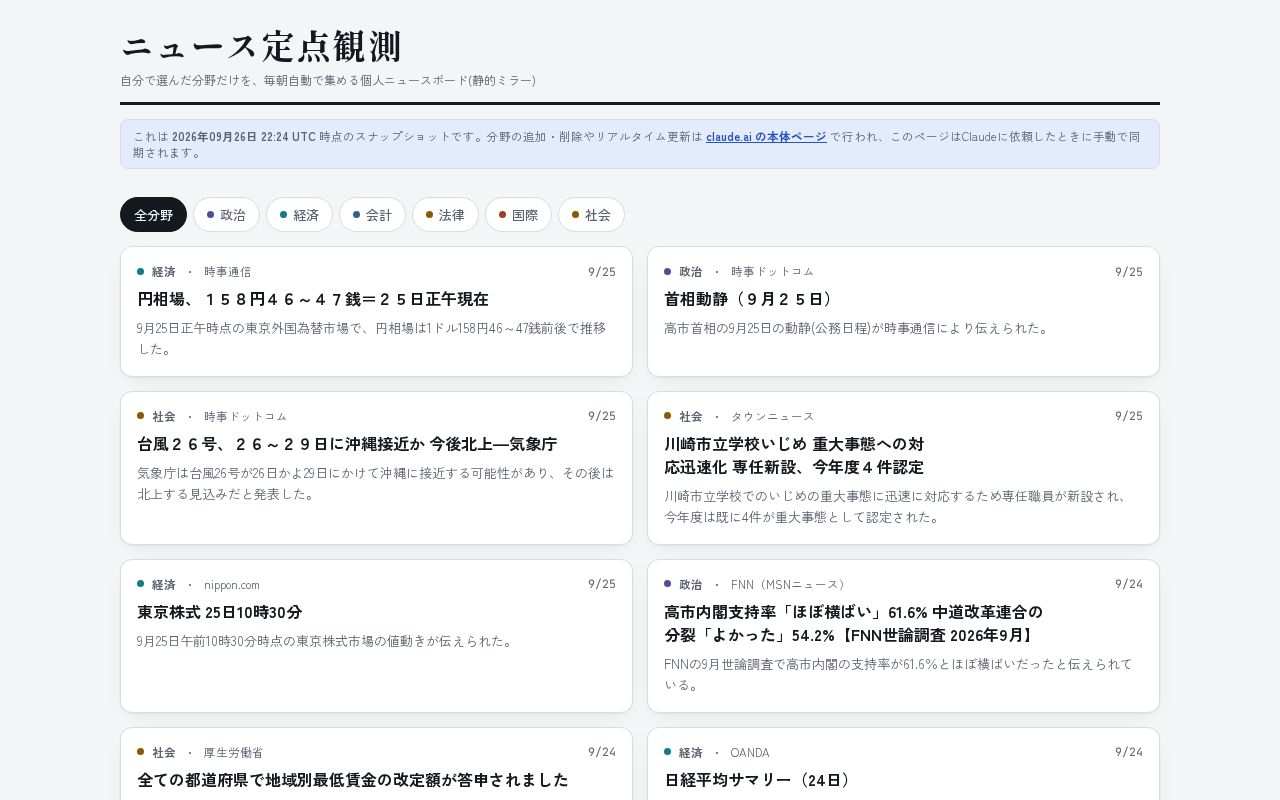This screenshot has width=1280, height=800.
Task: Switch to the 社会 filter
Action: point(591,215)
